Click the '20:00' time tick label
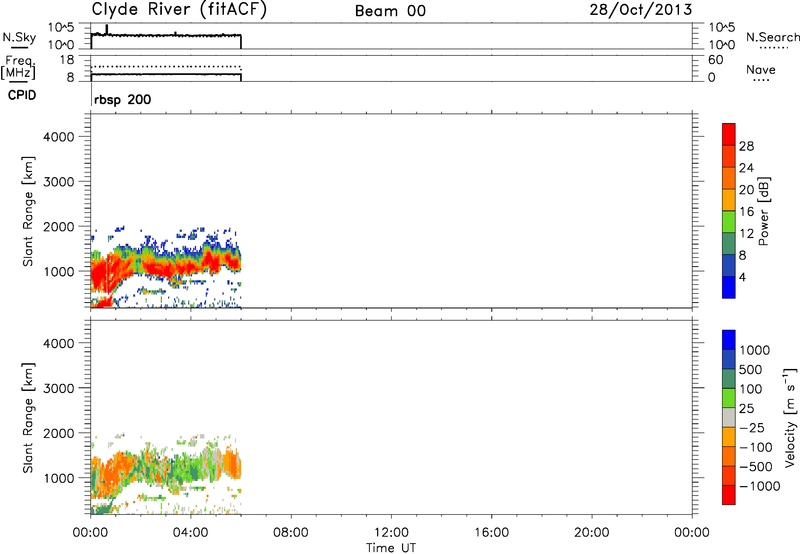The image size is (800, 554). 591,533
